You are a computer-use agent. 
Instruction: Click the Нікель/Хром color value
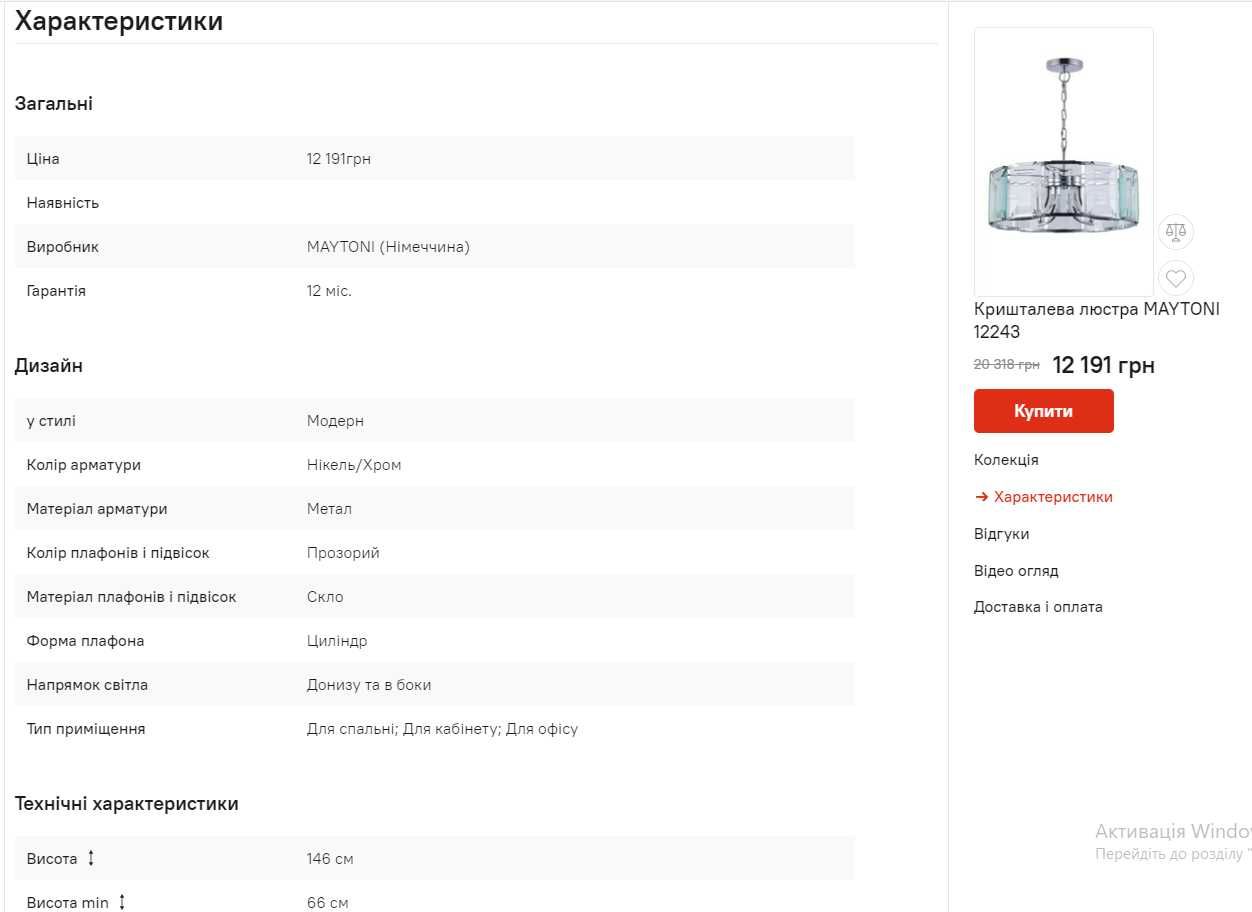[354, 465]
